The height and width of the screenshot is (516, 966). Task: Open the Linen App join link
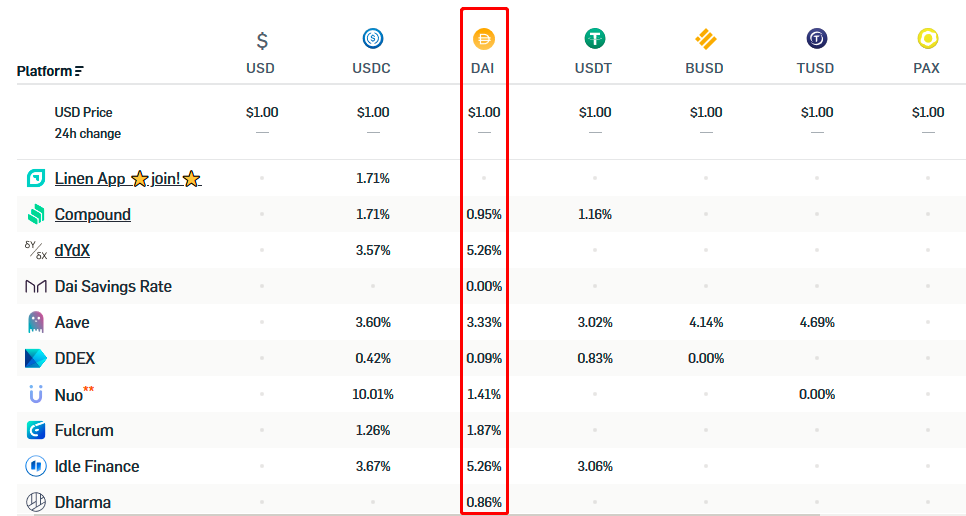[128, 179]
